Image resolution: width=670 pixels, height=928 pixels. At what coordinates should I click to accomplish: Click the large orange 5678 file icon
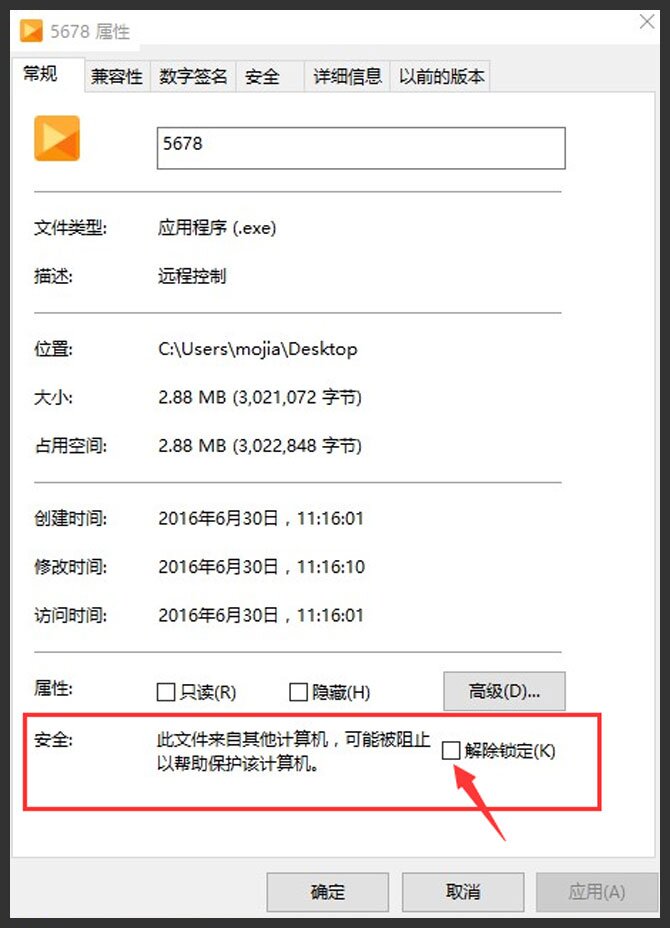pos(57,138)
